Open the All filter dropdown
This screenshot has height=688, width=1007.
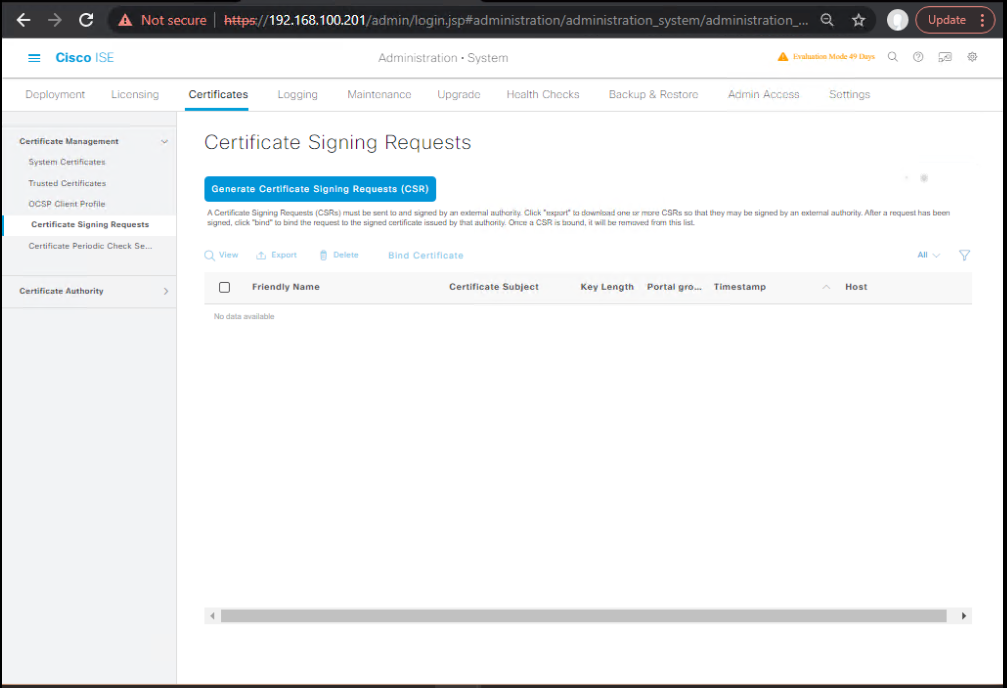click(929, 255)
